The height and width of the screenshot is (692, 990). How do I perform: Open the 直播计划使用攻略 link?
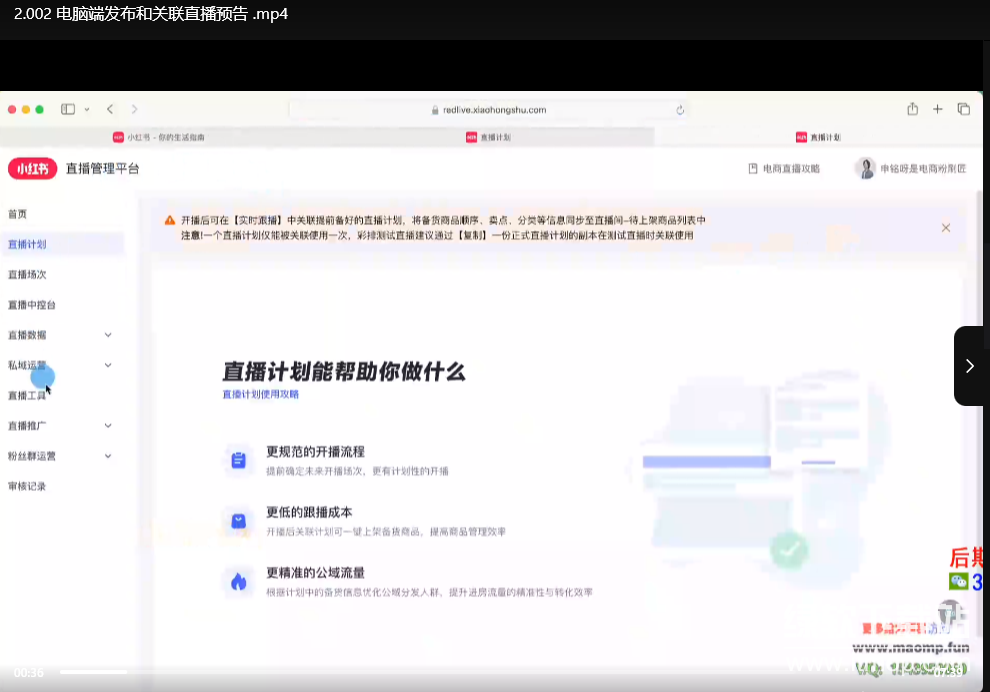tap(260, 394)
